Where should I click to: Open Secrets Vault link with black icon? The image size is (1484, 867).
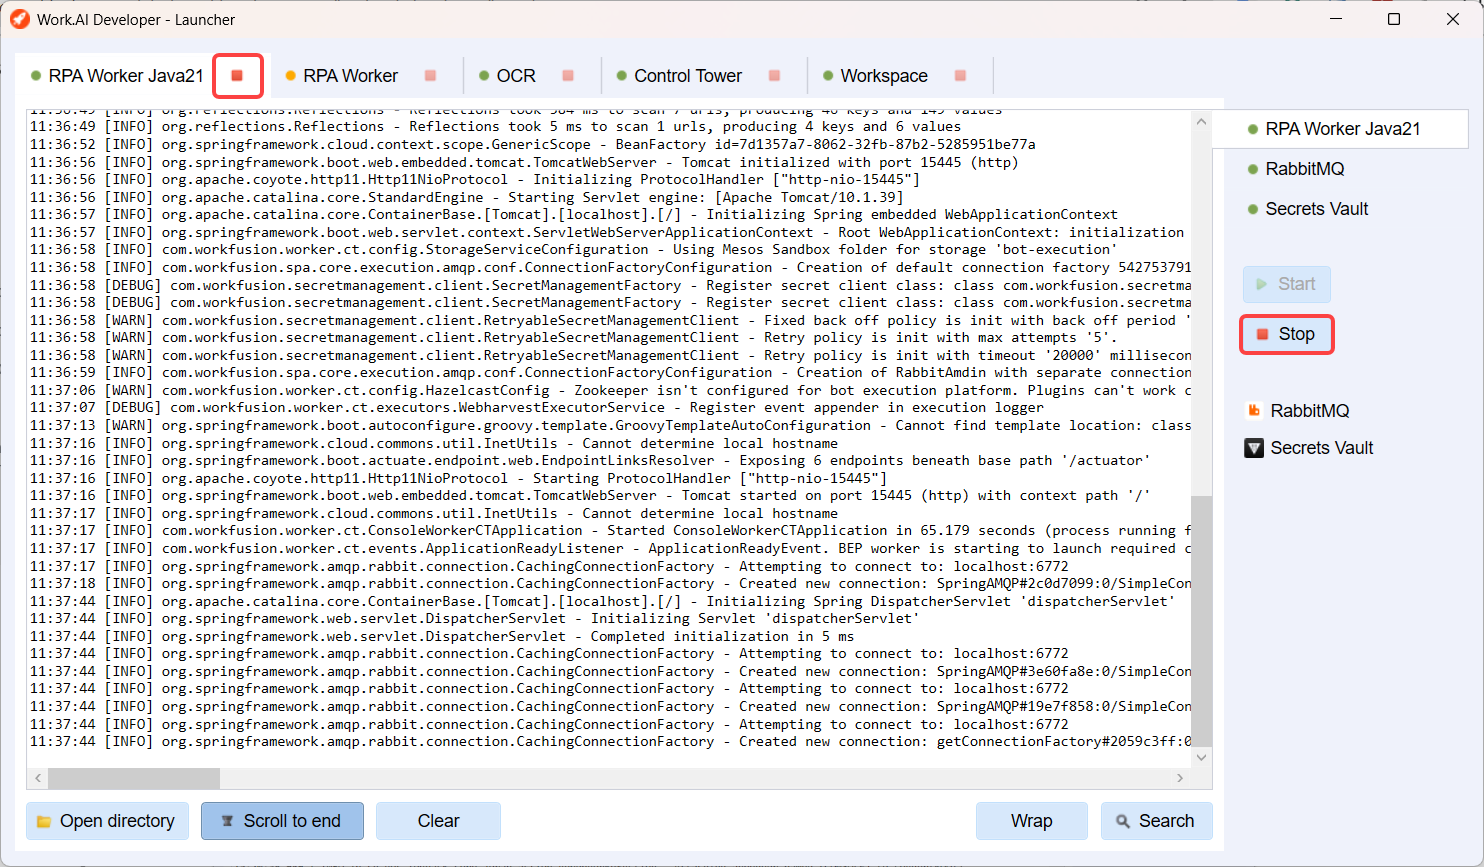click(1321, 448)
